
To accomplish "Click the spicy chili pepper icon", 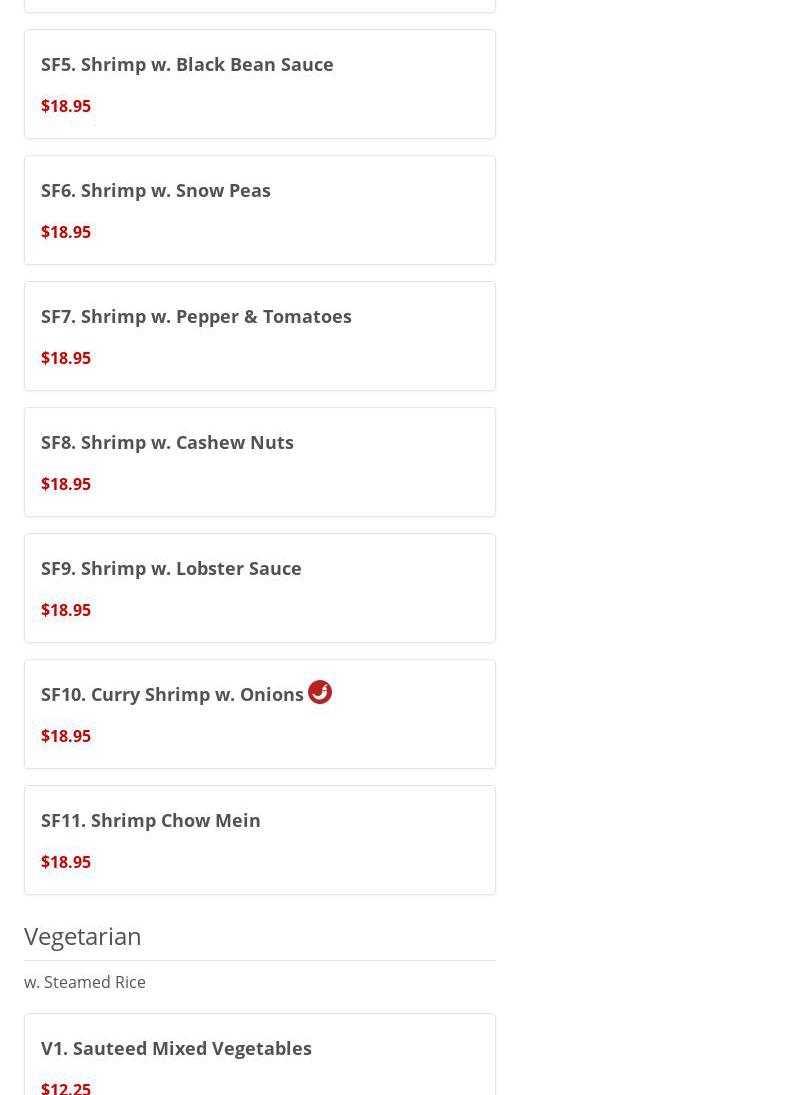I will coord(320,692).
